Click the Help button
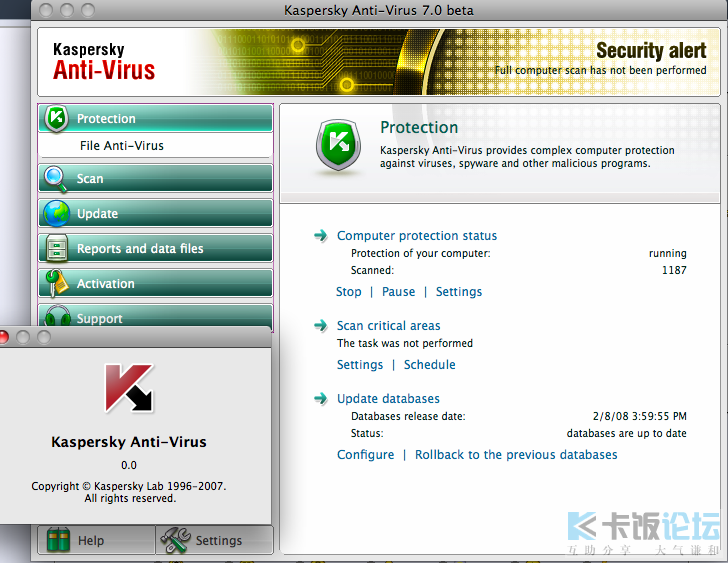This screenshot has height=563, width=728. point(96,540)
